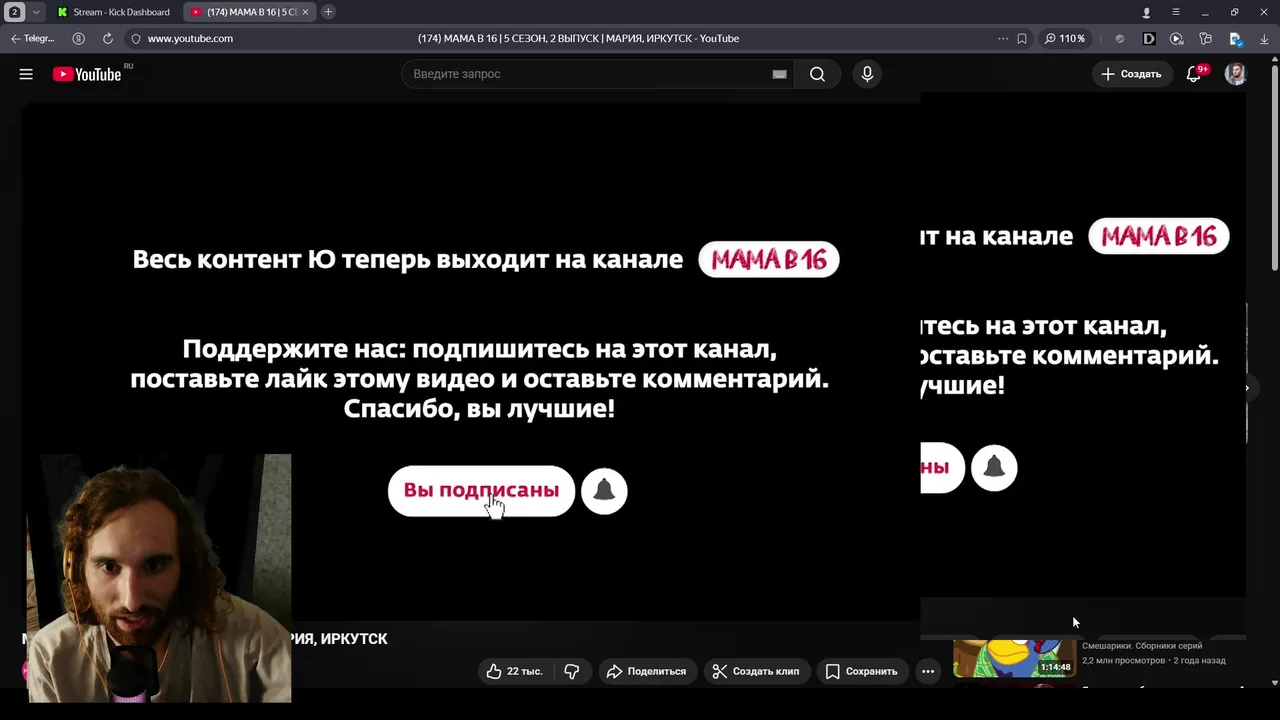Viewport: 1280px width, 720px height.
Task: Open YouTube notifications bell
Action: click(1194, 74)
